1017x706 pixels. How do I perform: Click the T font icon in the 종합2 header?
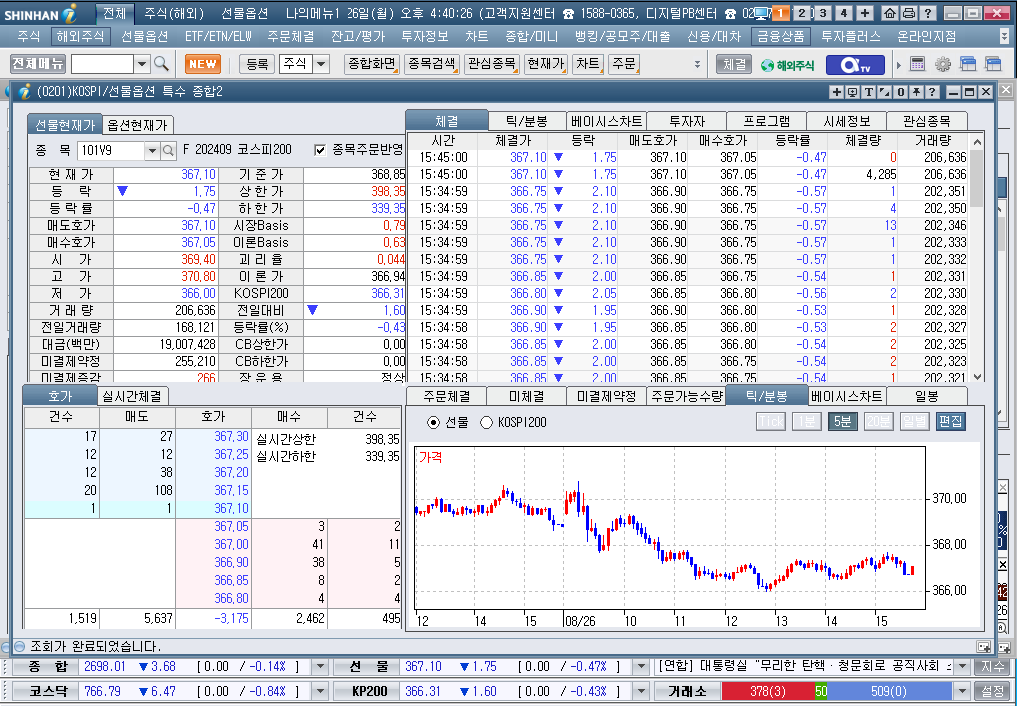(x=868, y=92)
